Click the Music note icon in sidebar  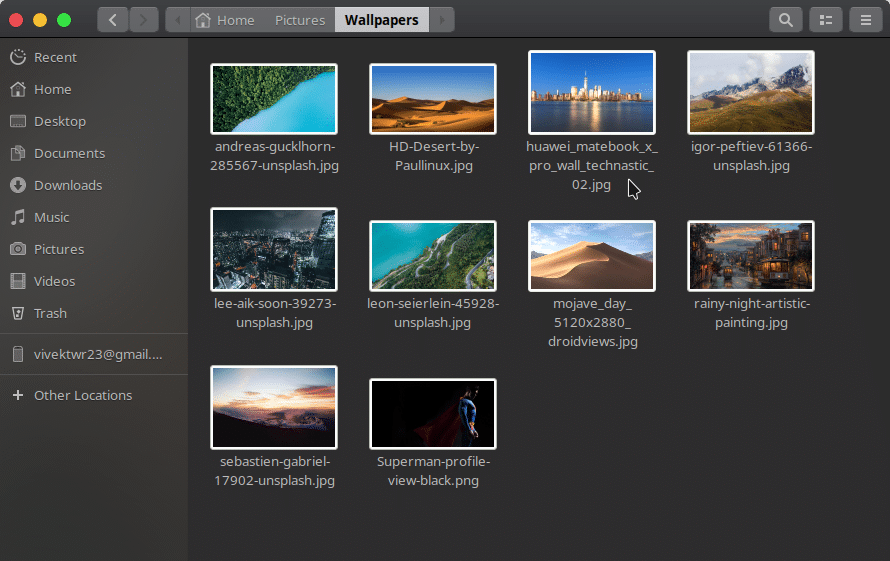coord(18,217)
